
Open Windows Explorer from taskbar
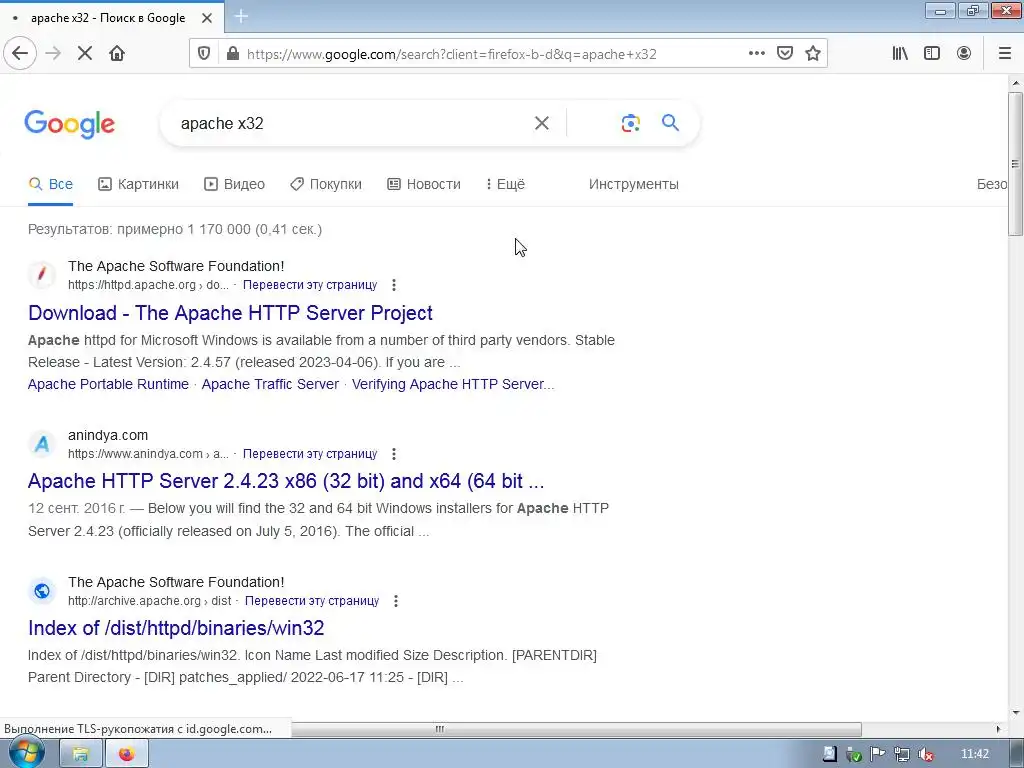coord(81,754)
